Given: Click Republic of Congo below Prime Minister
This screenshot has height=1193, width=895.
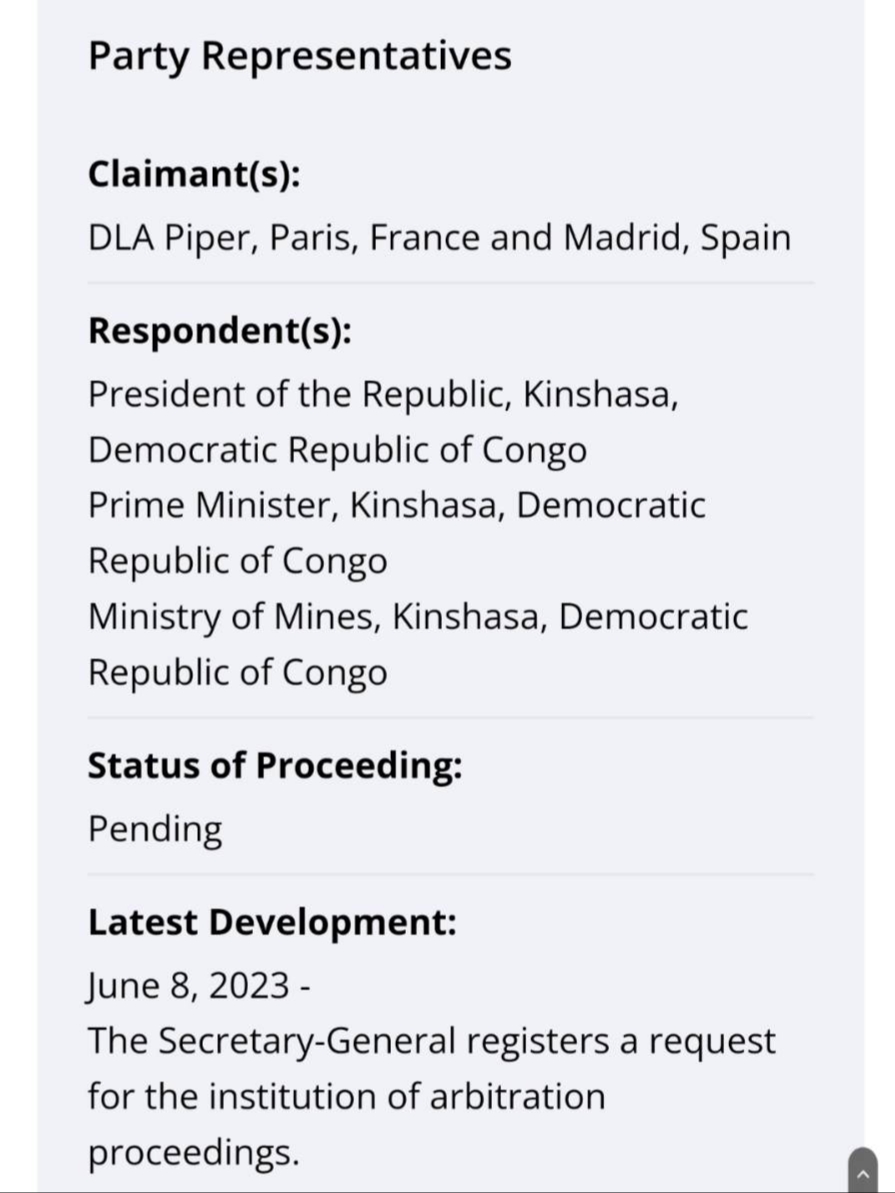Looking at the screenshot, I should [x=237, y=562].
